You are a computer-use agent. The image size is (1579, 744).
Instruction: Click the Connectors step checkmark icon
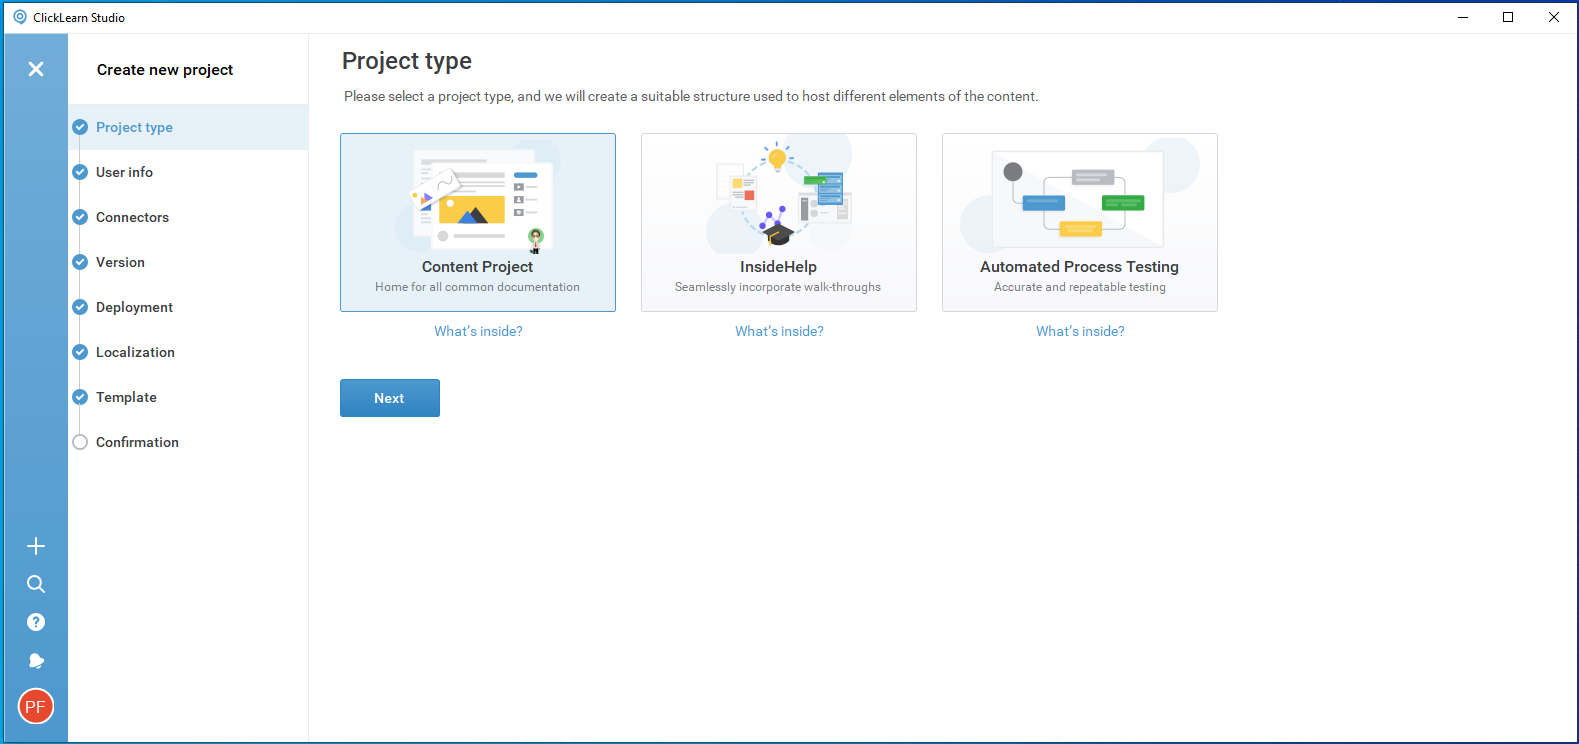(x=80, y=217)
